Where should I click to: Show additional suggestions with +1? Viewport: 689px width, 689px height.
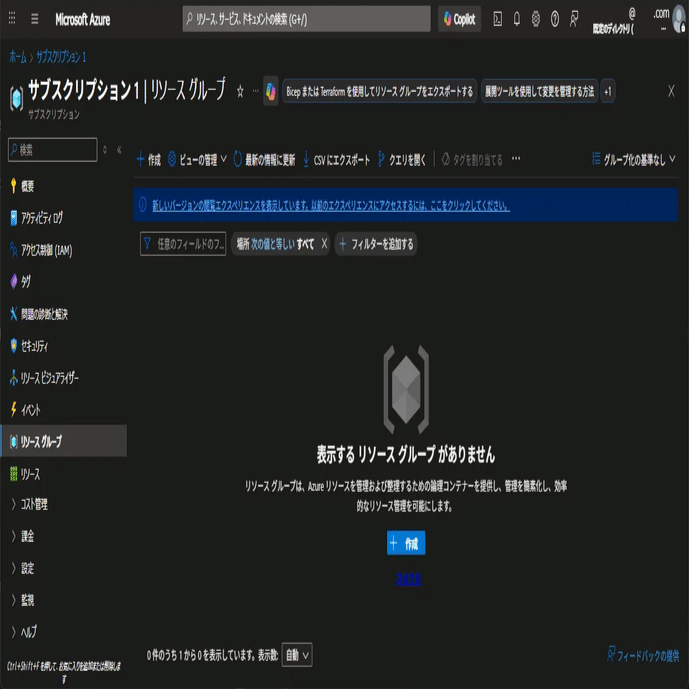[608, 91]
